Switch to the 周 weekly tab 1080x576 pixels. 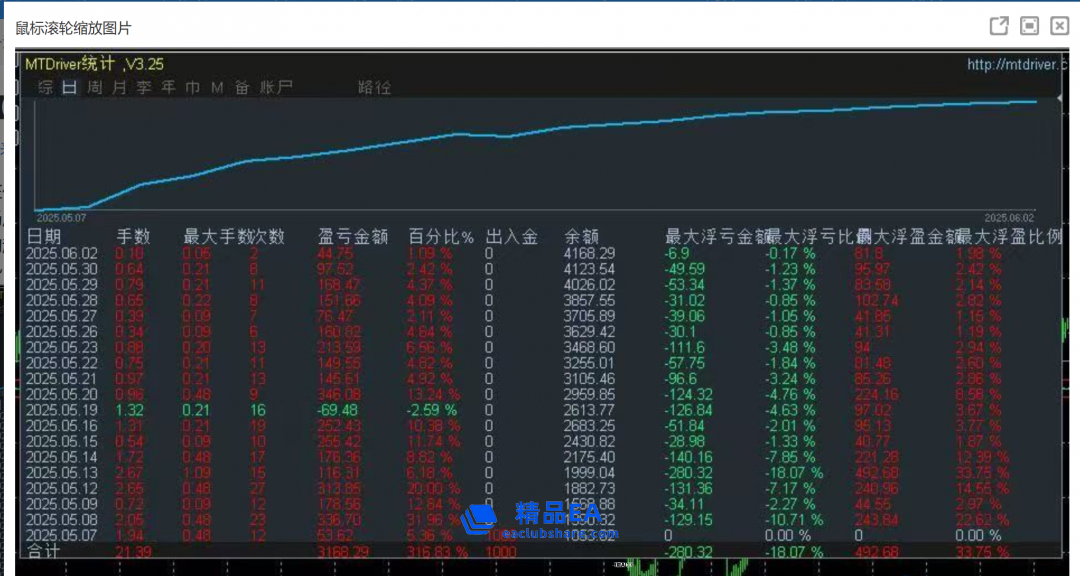tap(94, 88)
